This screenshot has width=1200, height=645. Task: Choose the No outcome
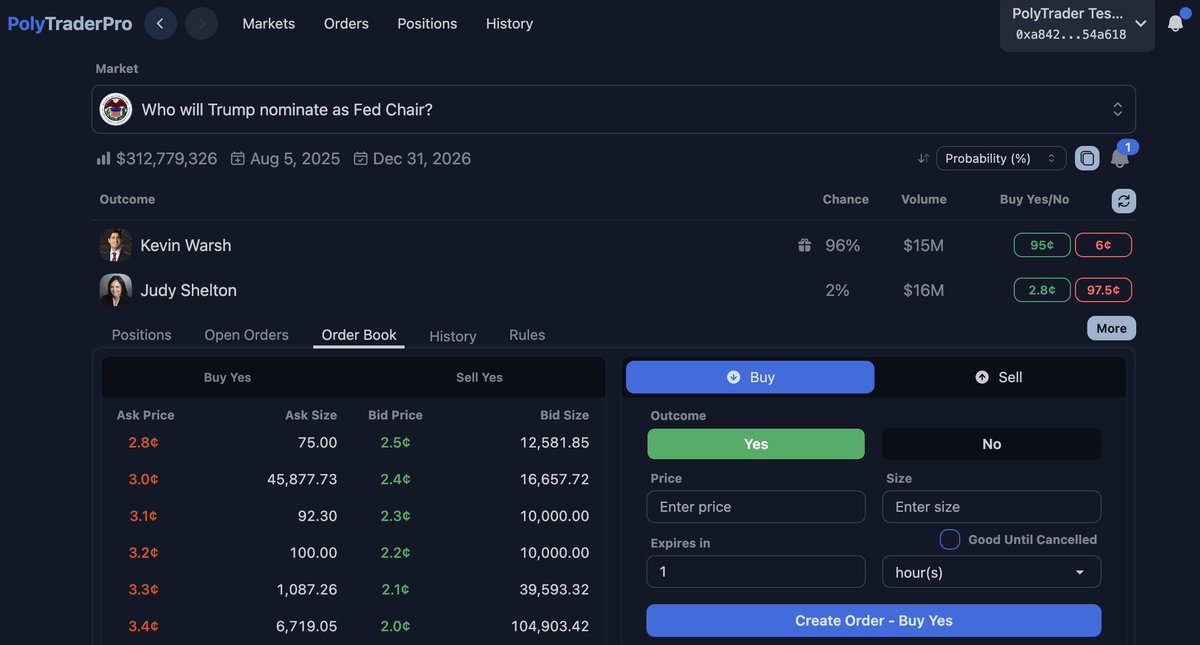pyautogui.click(x=991, y=444)
